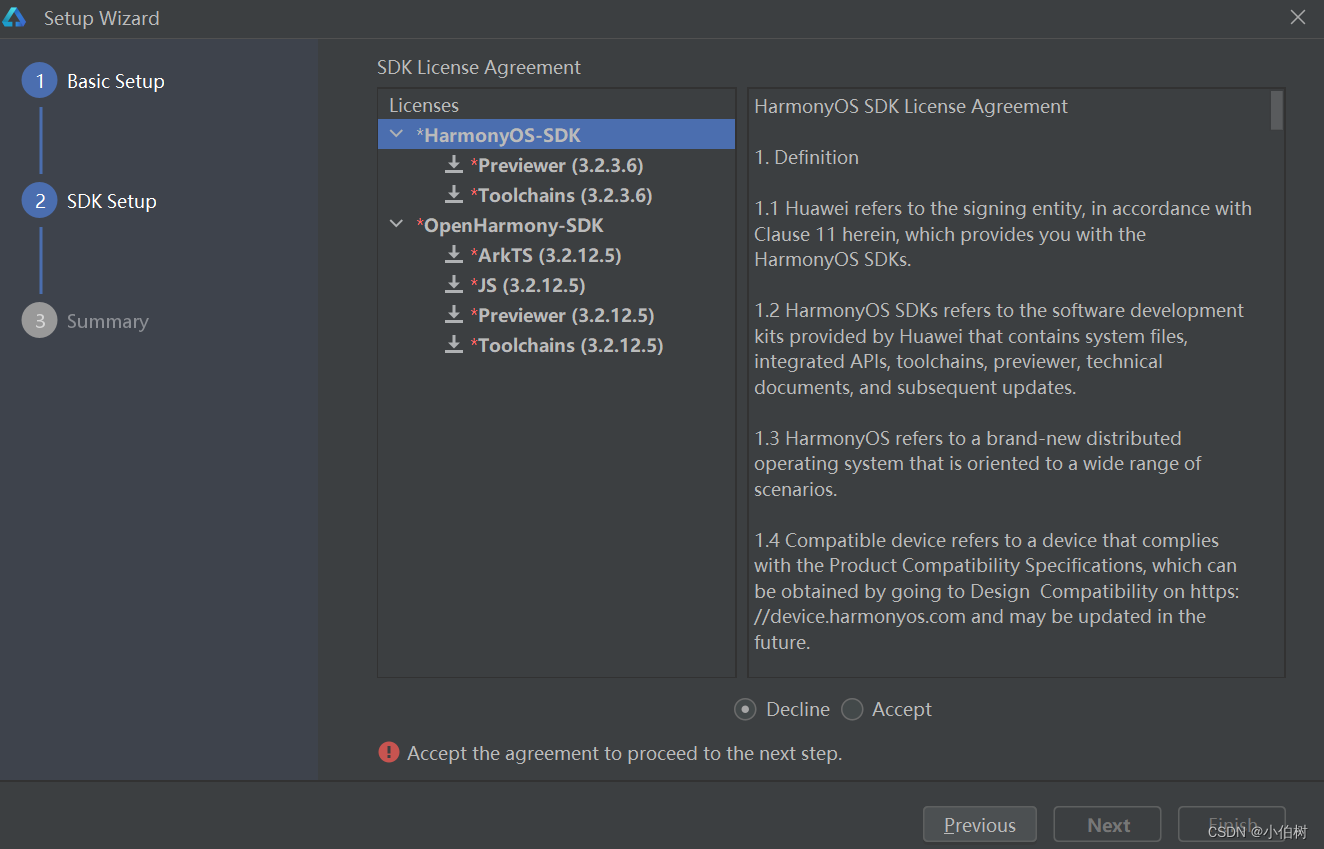Click the DevEco logo in the title bar
Image resolution: width=1324 pixels, height=849 pixels.
pos(14,18)
